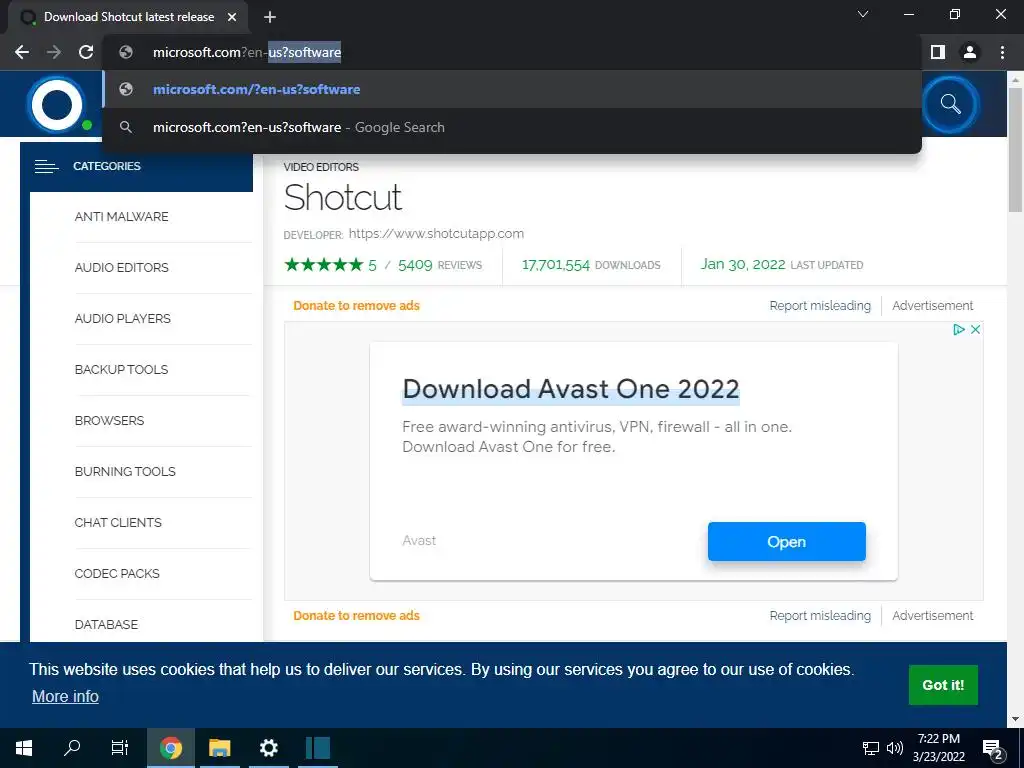Image resolution: width=1024 pixels, height=768 pixels.
Task: Open Chrome's three-dot menu
Action: pos(1002,52)
